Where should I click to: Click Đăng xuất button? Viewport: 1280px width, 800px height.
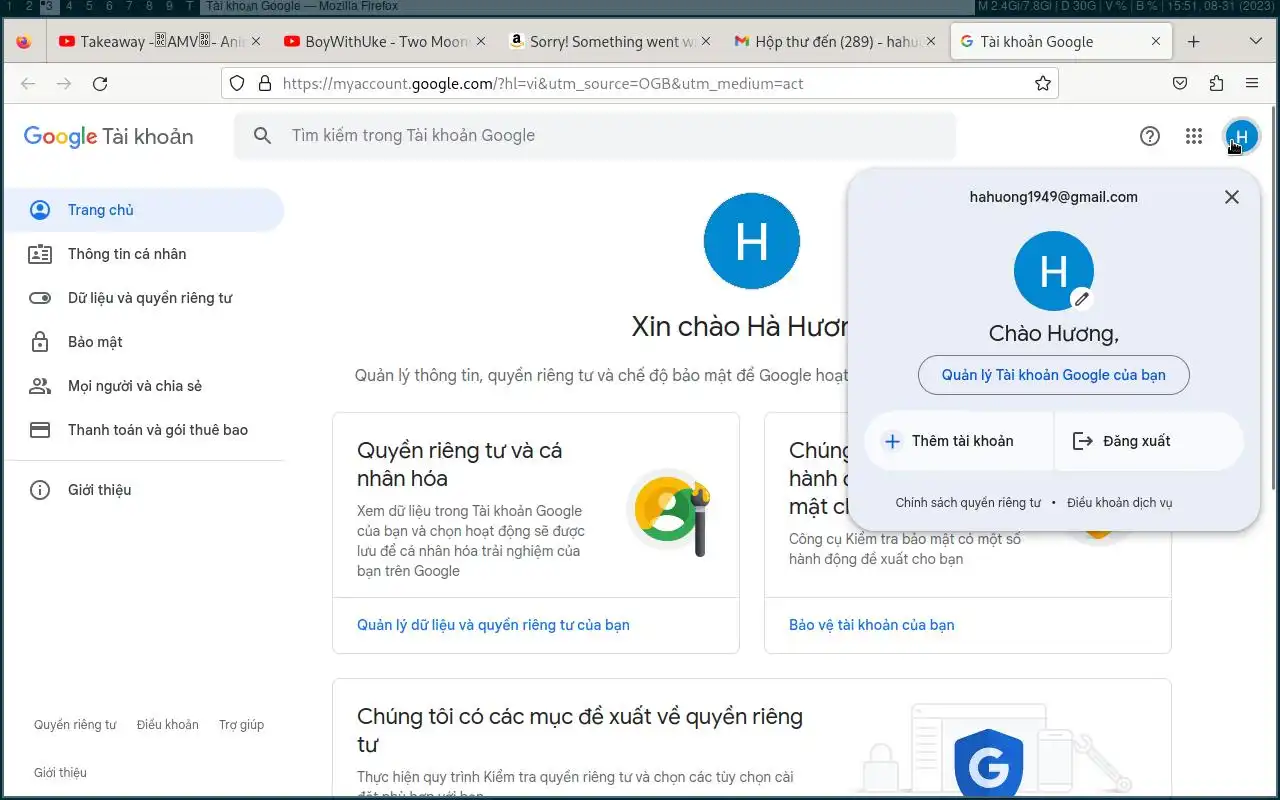1149,441
